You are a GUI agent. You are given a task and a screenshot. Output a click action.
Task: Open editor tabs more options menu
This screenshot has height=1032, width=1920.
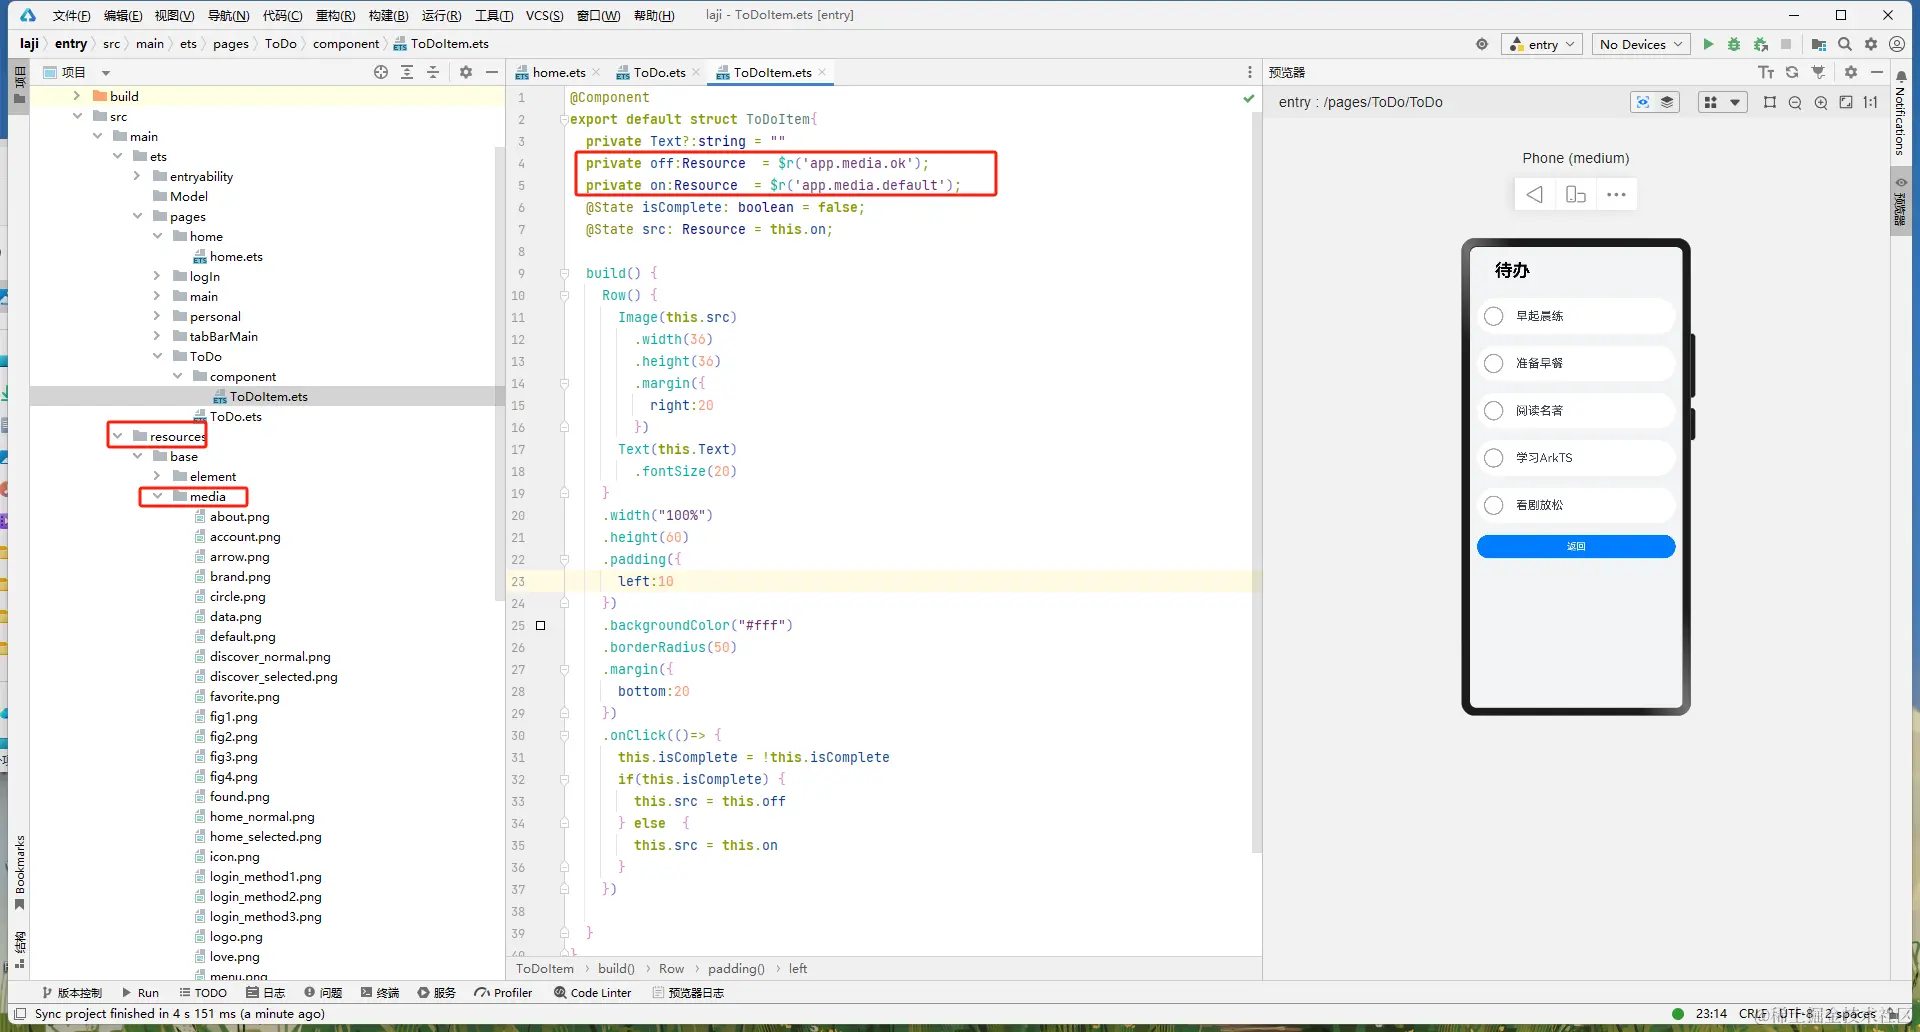click(x=1250, y=72)
